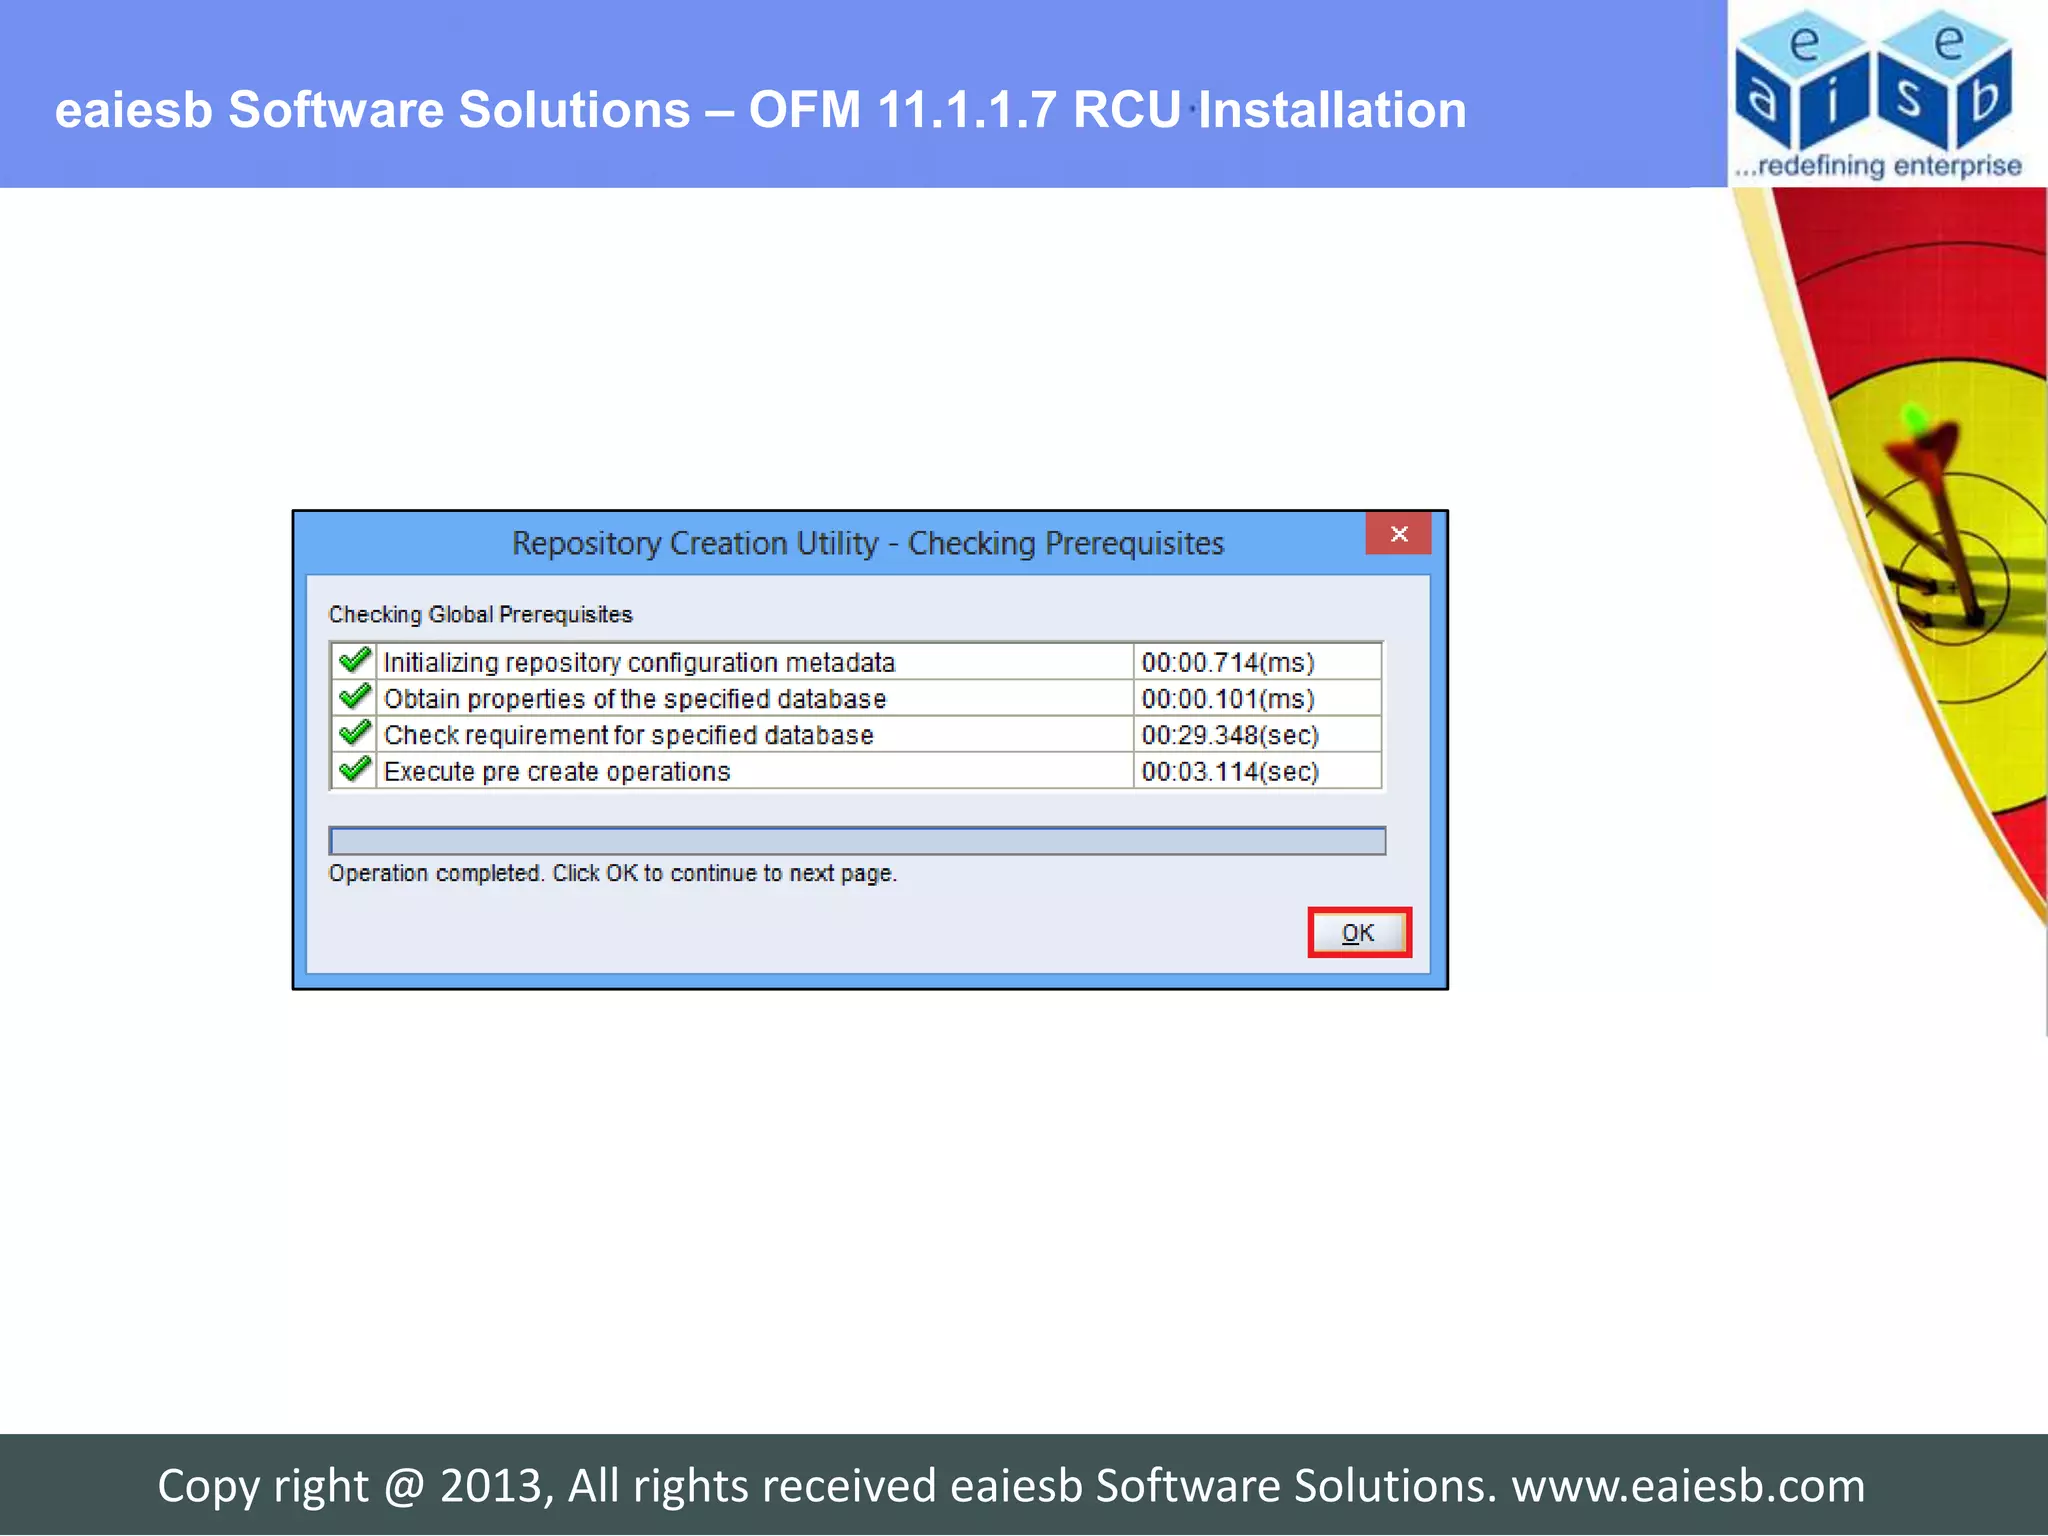
Task: Select 'Check requirement for specified database' text
Action: click(x=629, y=735)
